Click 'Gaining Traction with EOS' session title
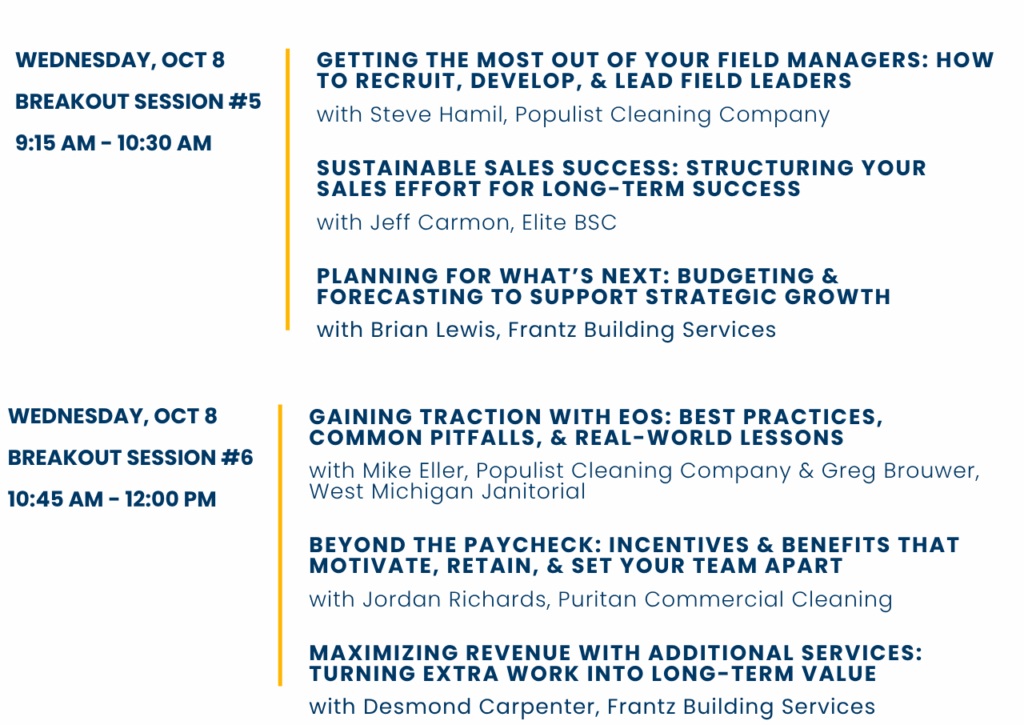The height and width of the screenshot is (725, 1024). [x=596, y=427]
